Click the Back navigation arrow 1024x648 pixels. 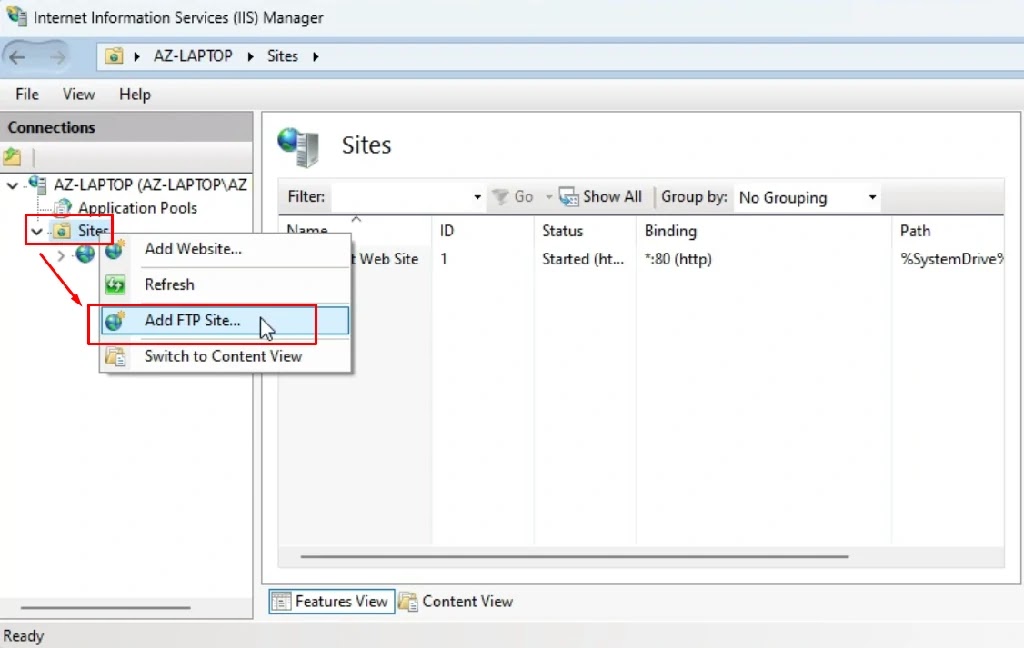18,57
